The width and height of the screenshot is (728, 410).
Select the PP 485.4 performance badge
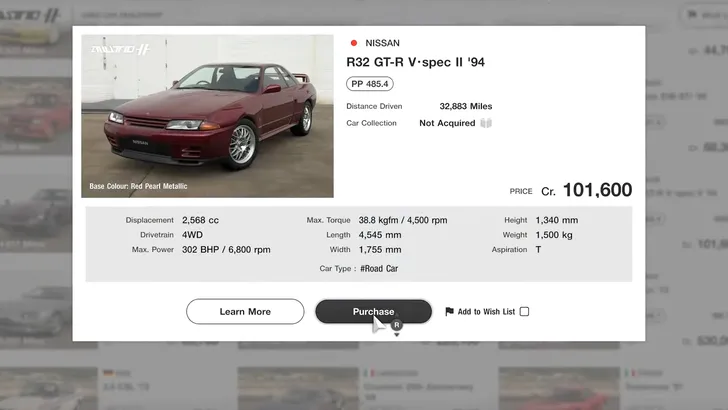370,84
